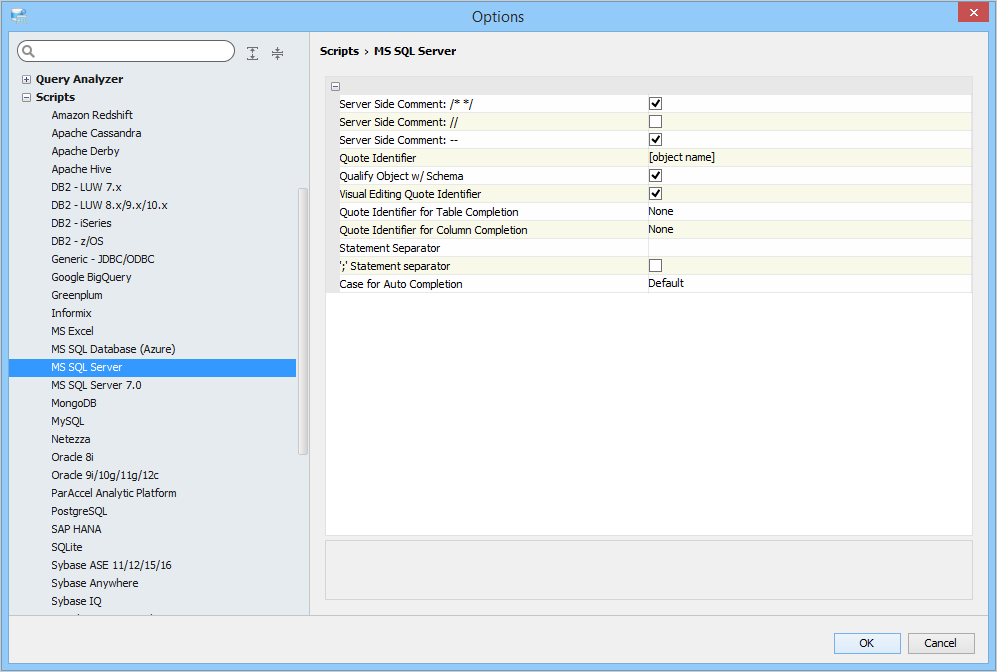
Task: Select Generic - JDBC/ODBC entry
Action: [103, 259]
